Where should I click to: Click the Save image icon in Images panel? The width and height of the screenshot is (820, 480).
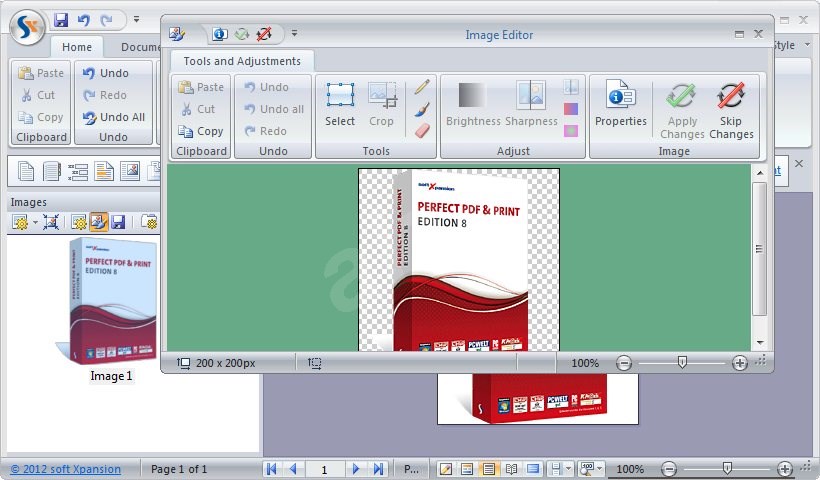(x=118, y=222)
